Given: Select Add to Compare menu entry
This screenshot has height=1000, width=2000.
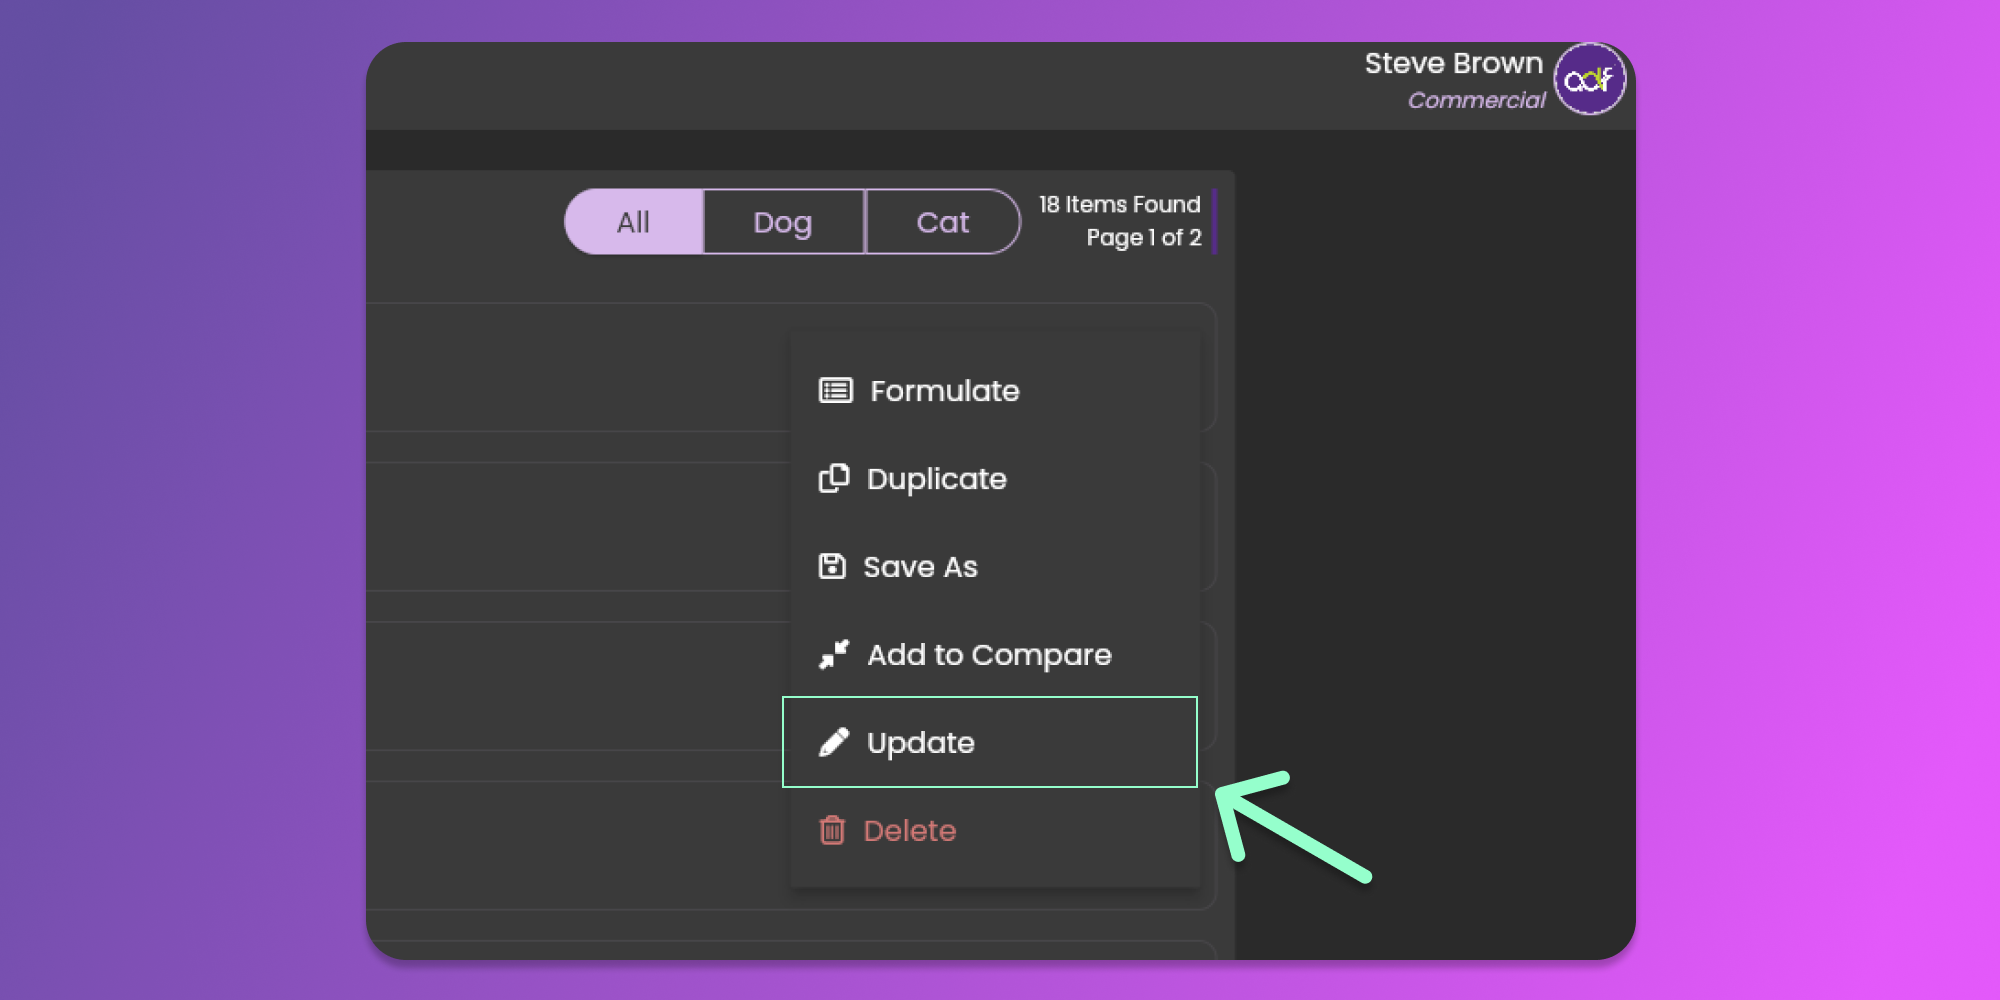Looking at the screenshot, I should click(989, 655).
